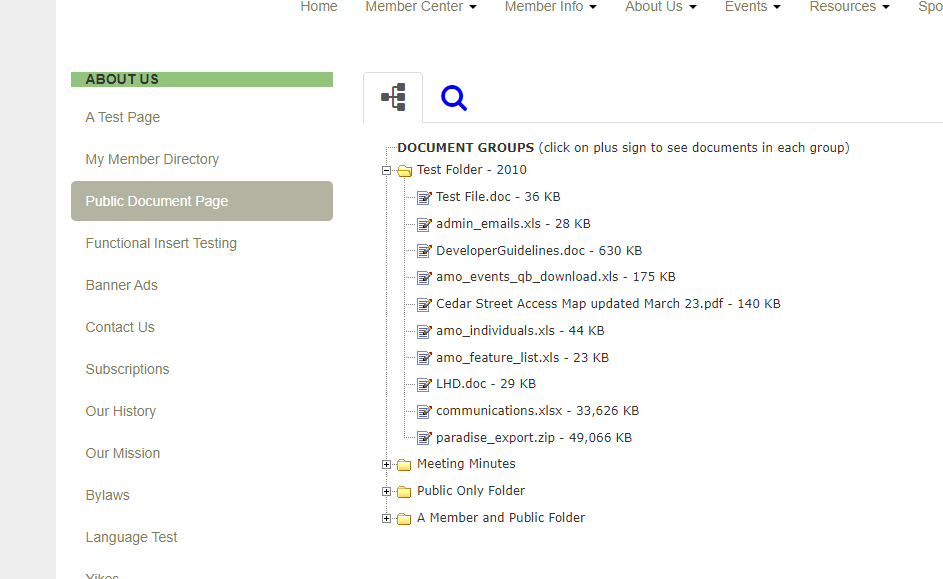Image resolution: width=943 pixels, height=579 pixels.
Task: Open the Member Center dropdown menu
Action: click(420, 7)
